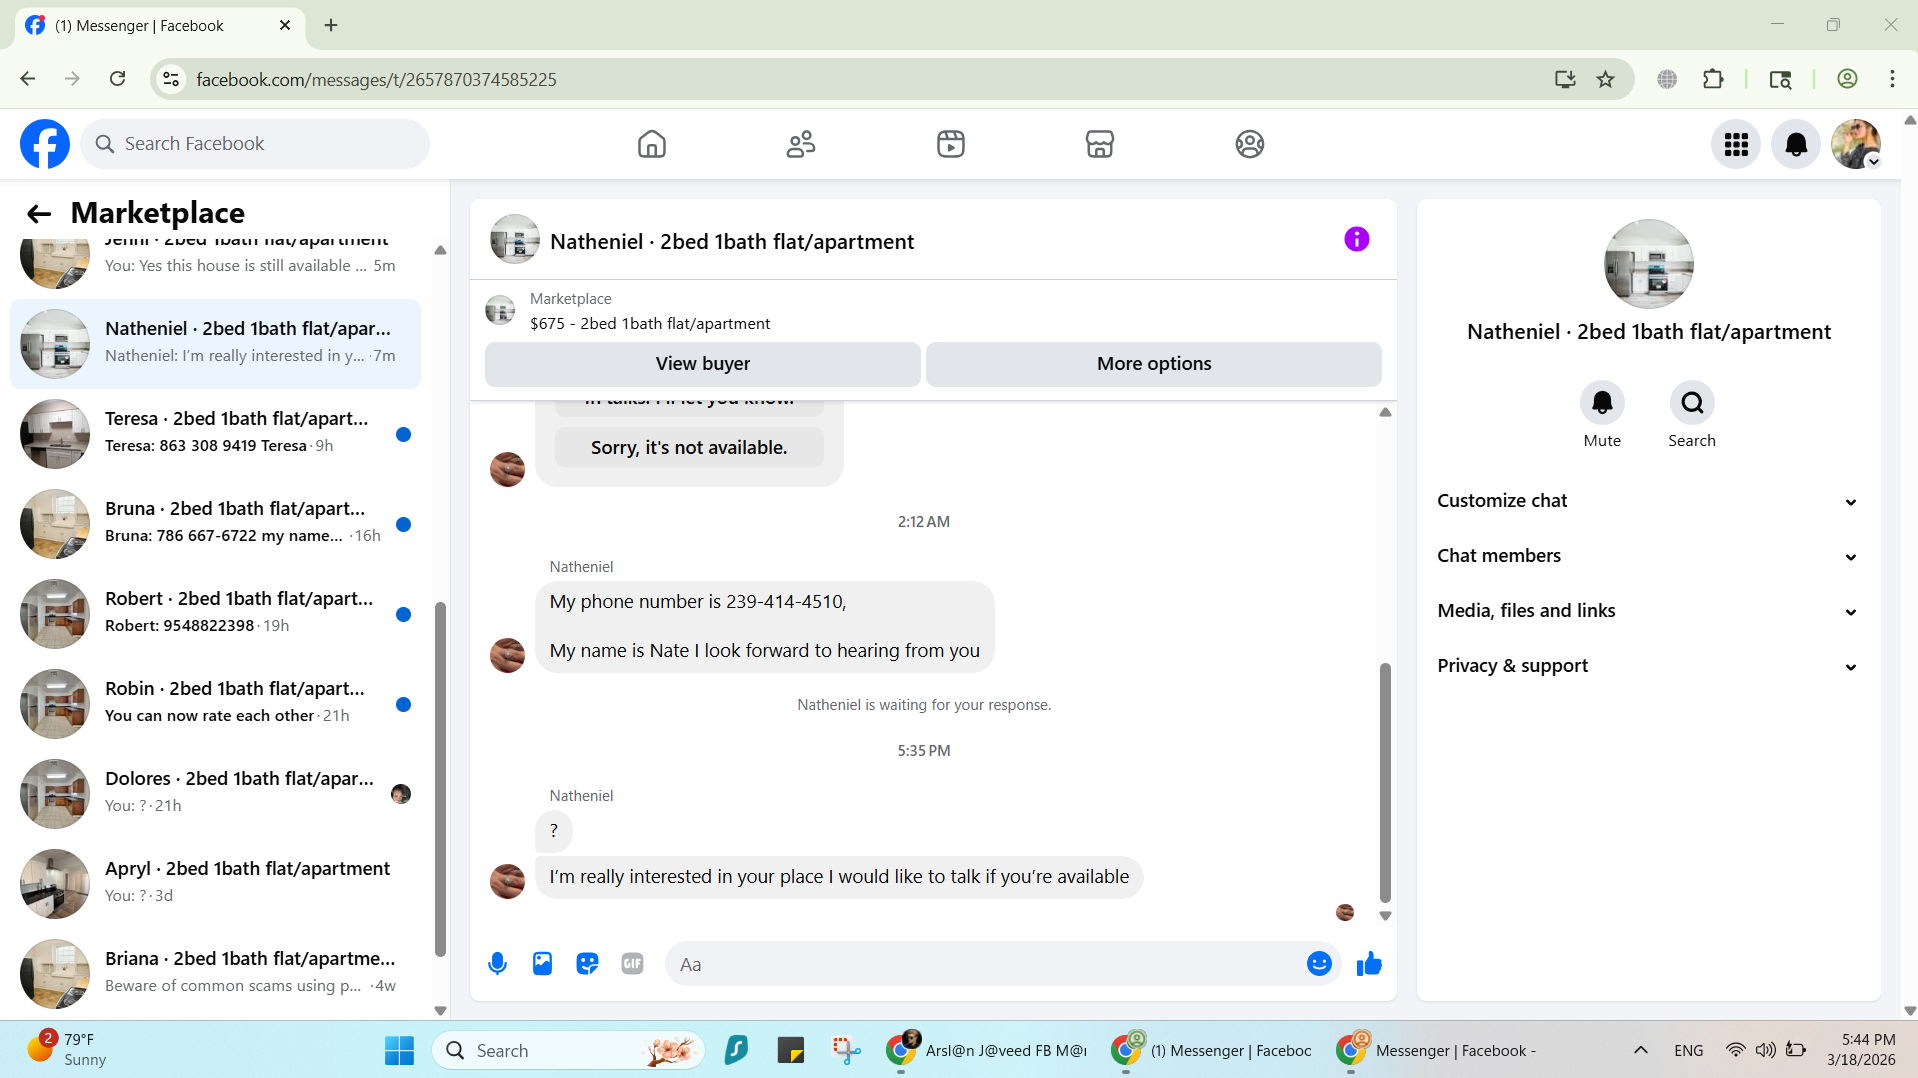Send a thumbs up like
Viewport: 1918px width, 1078px height.
[x=1369, y=964]
